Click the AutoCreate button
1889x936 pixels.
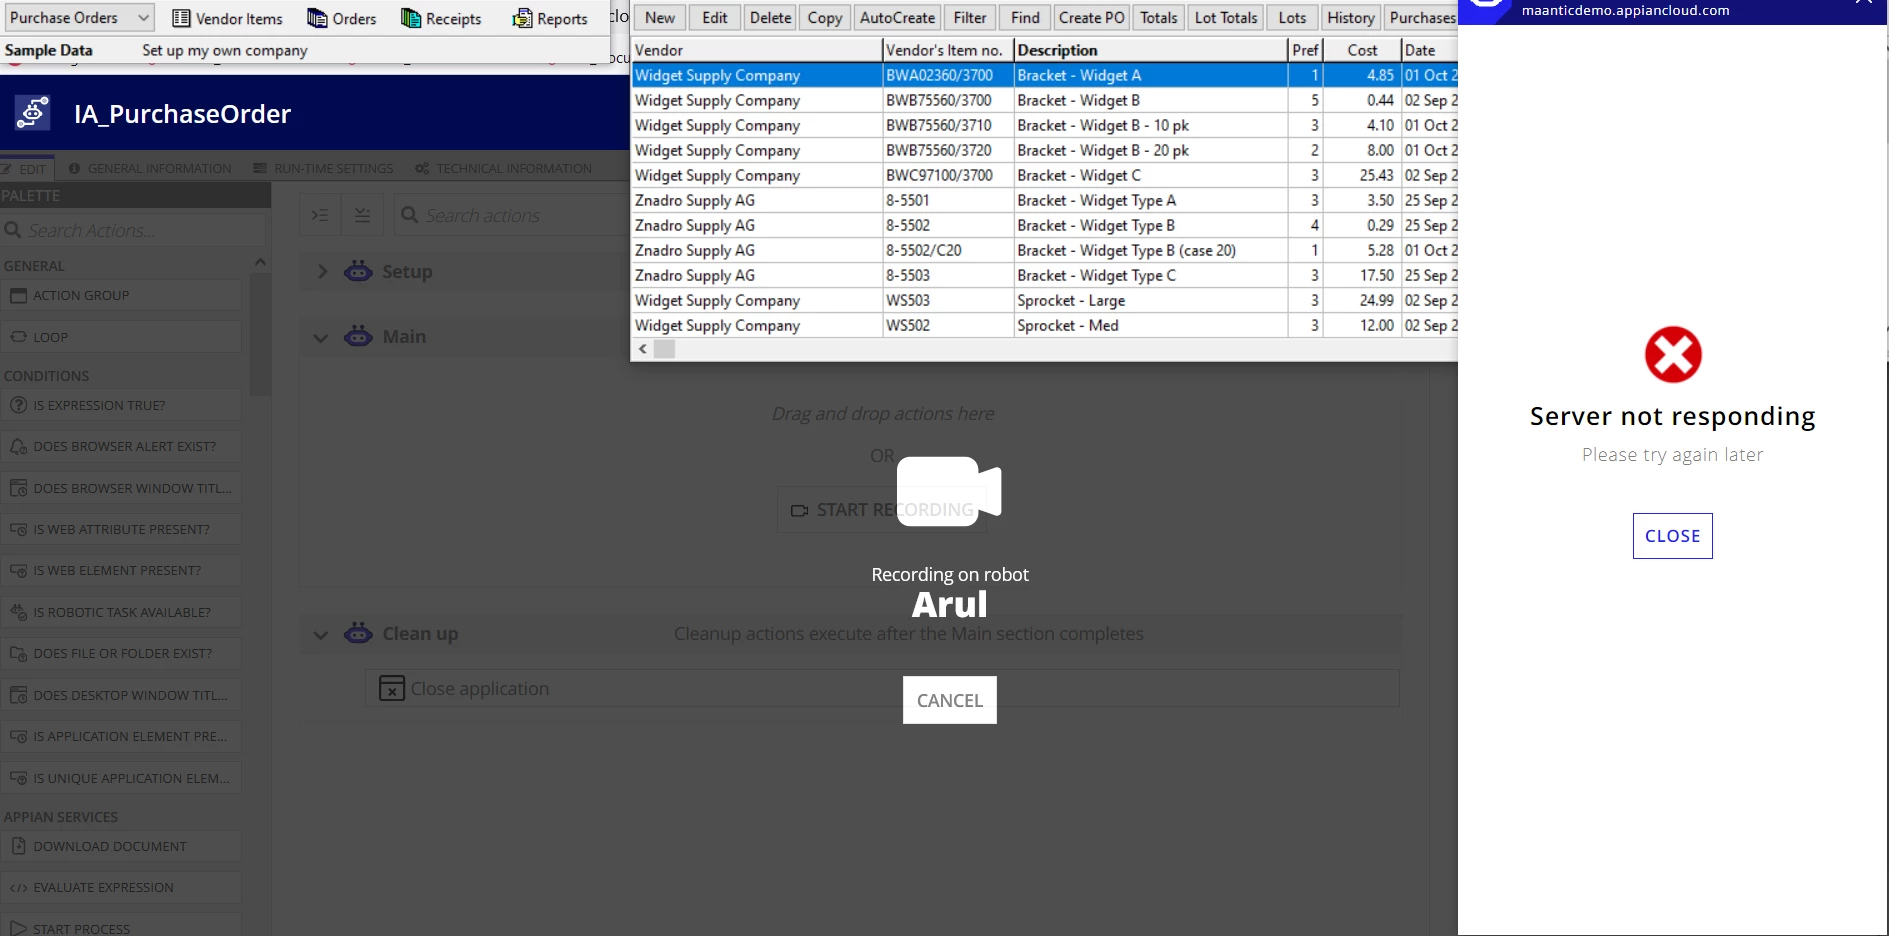click(x=897, y=18)
